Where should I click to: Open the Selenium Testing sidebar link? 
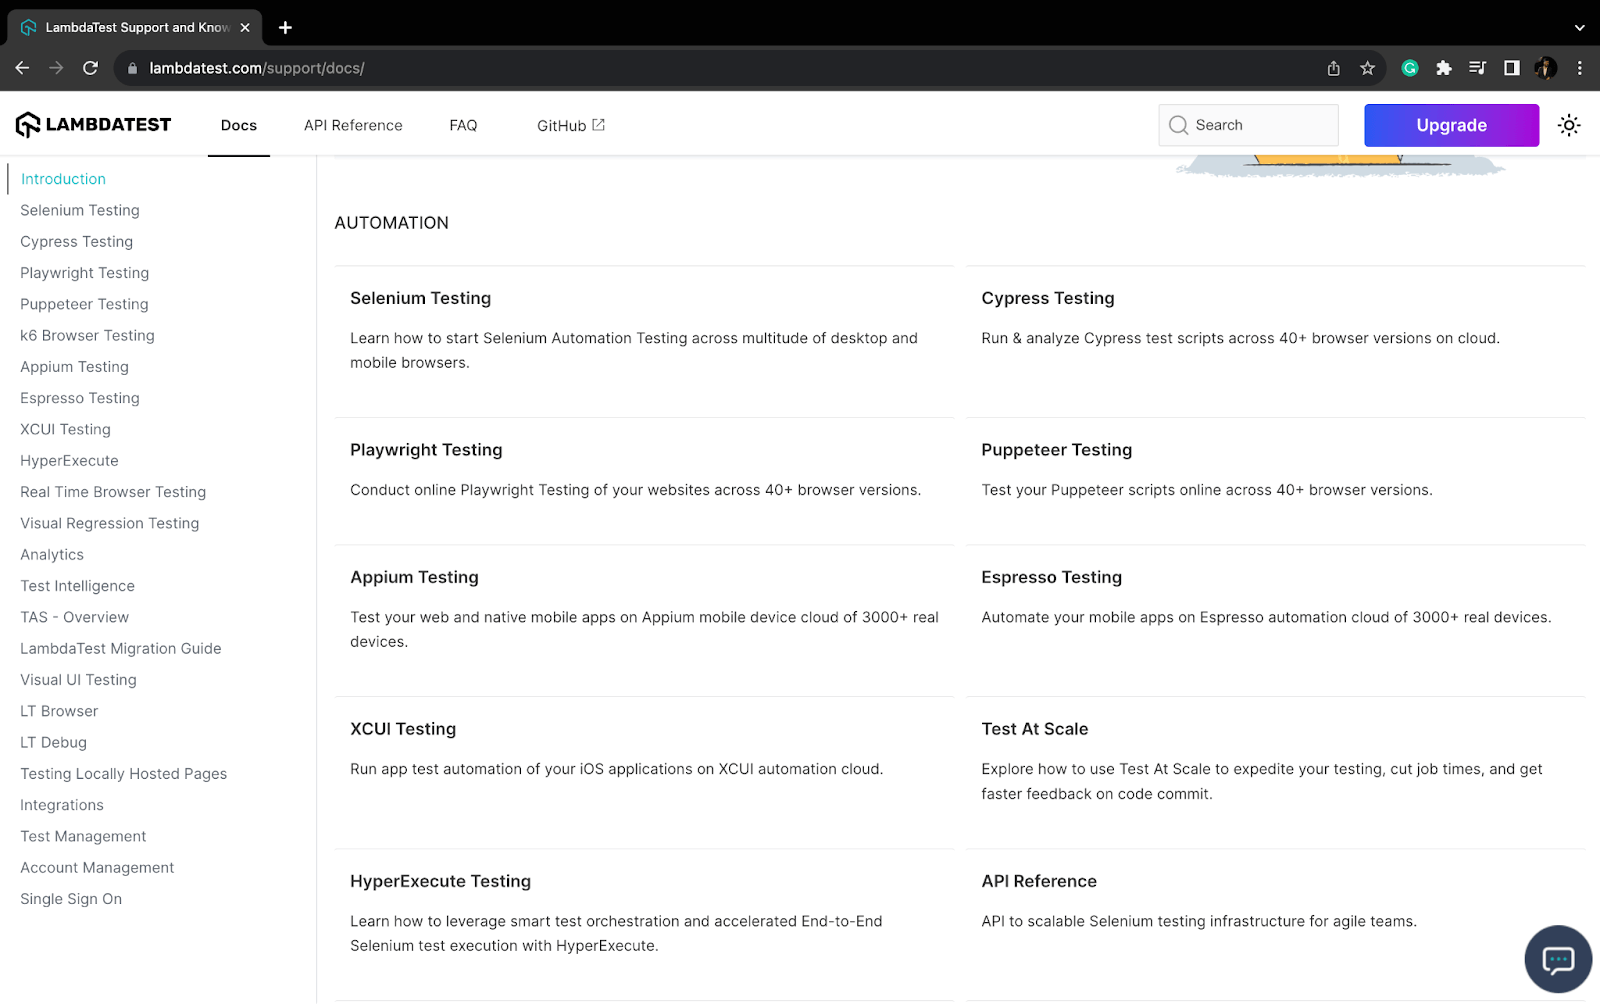[79, 210]
